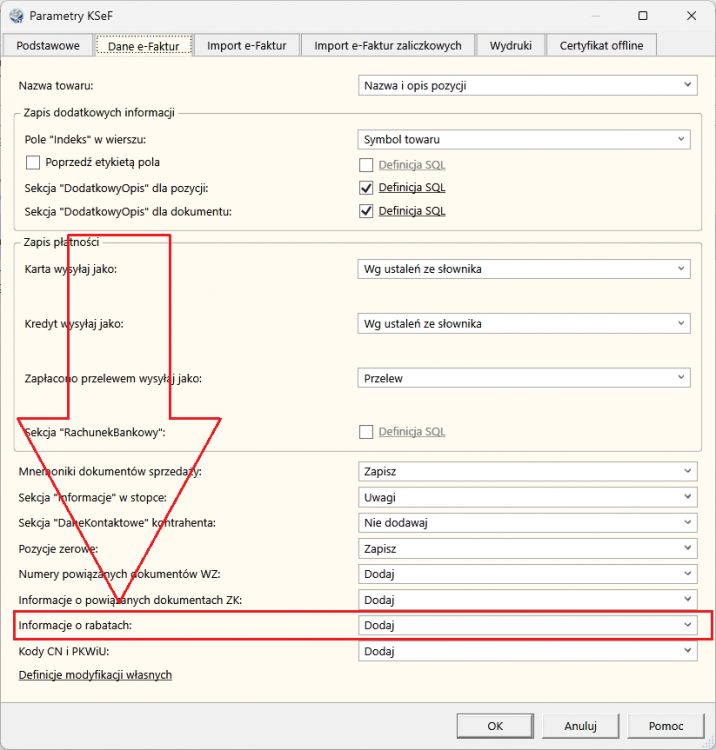
Task: Maximize the Parametry KSeF window
Action: [x=643, y=16]
